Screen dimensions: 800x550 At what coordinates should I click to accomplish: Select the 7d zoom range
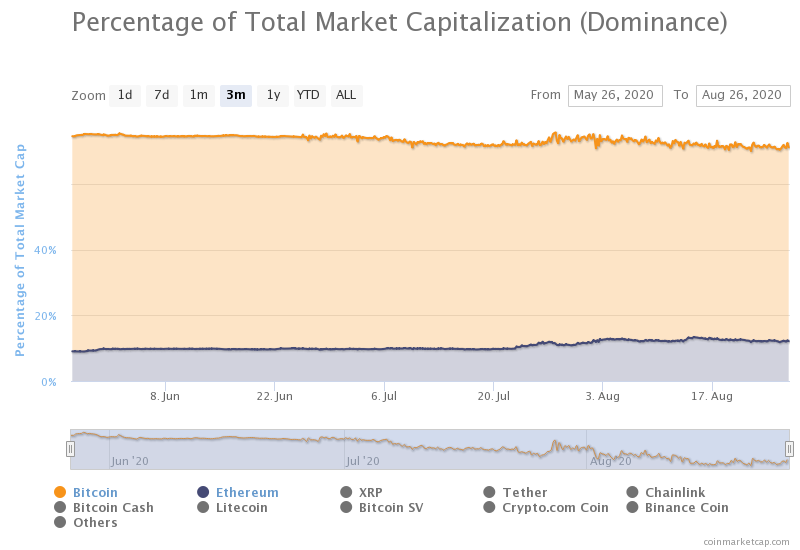pyautogui.click(x=162, y=95)
